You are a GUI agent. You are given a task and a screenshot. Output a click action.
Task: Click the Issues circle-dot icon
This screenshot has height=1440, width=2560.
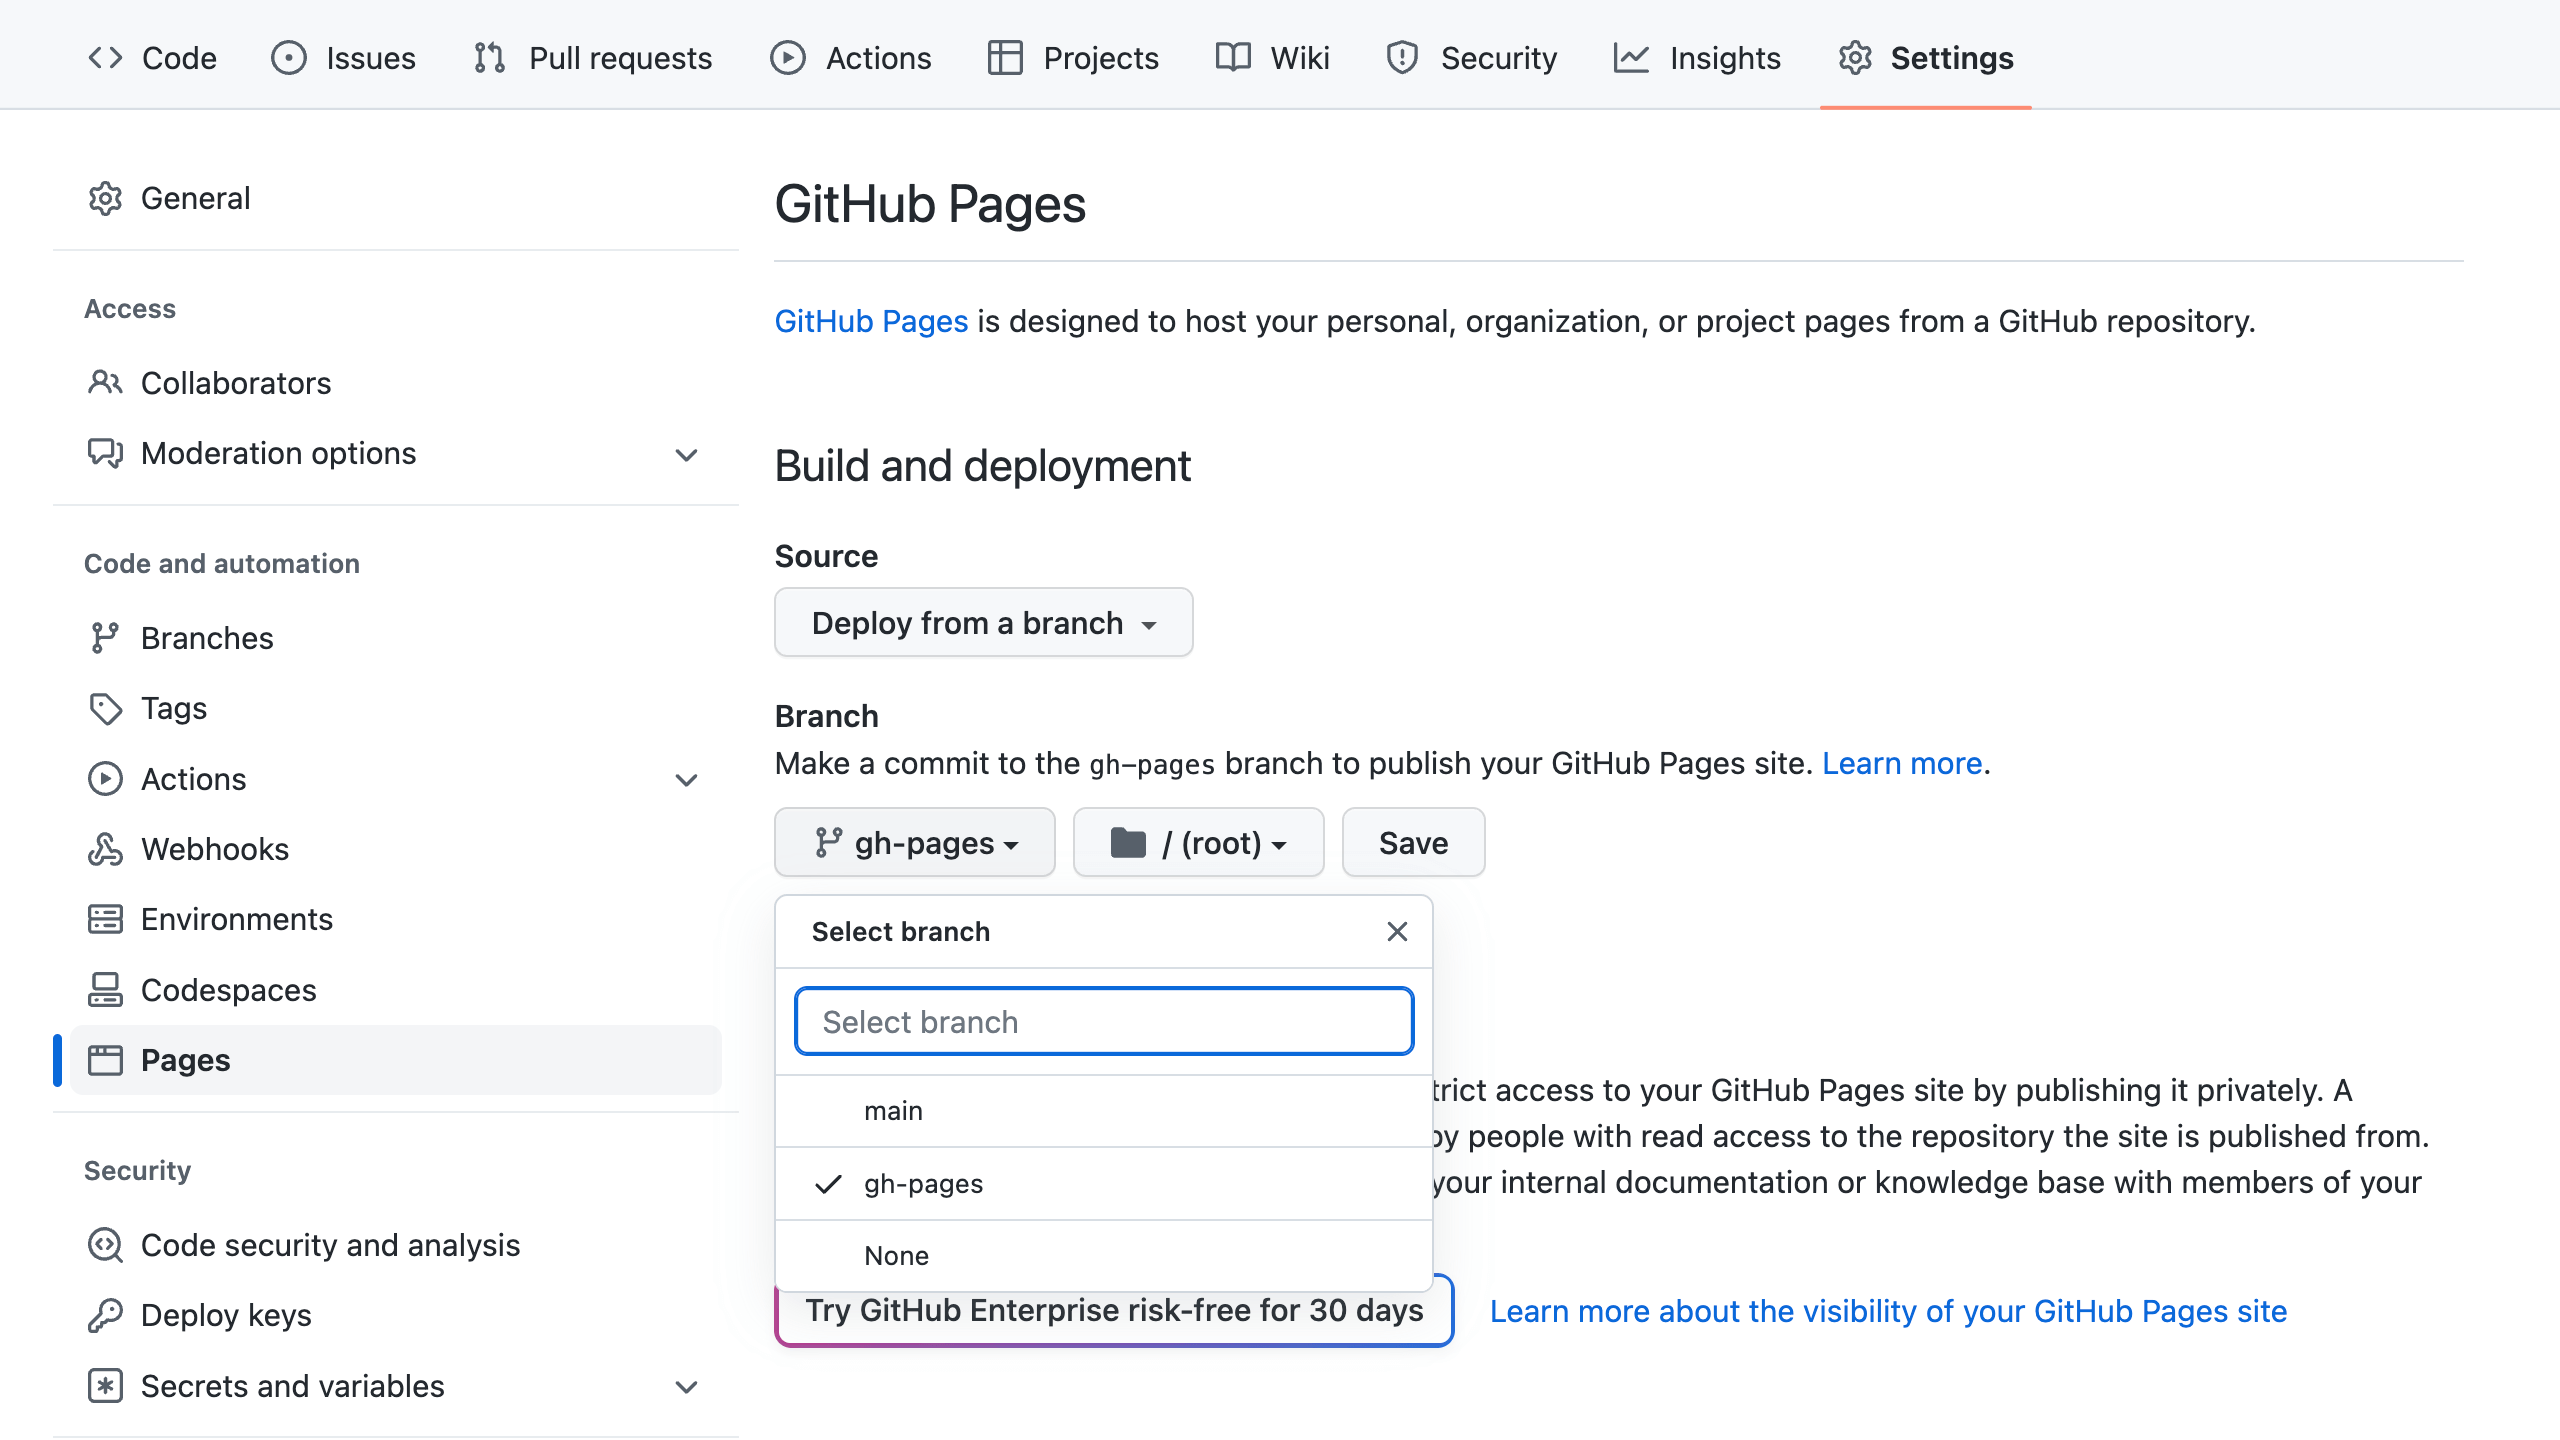tap(289, 58)
